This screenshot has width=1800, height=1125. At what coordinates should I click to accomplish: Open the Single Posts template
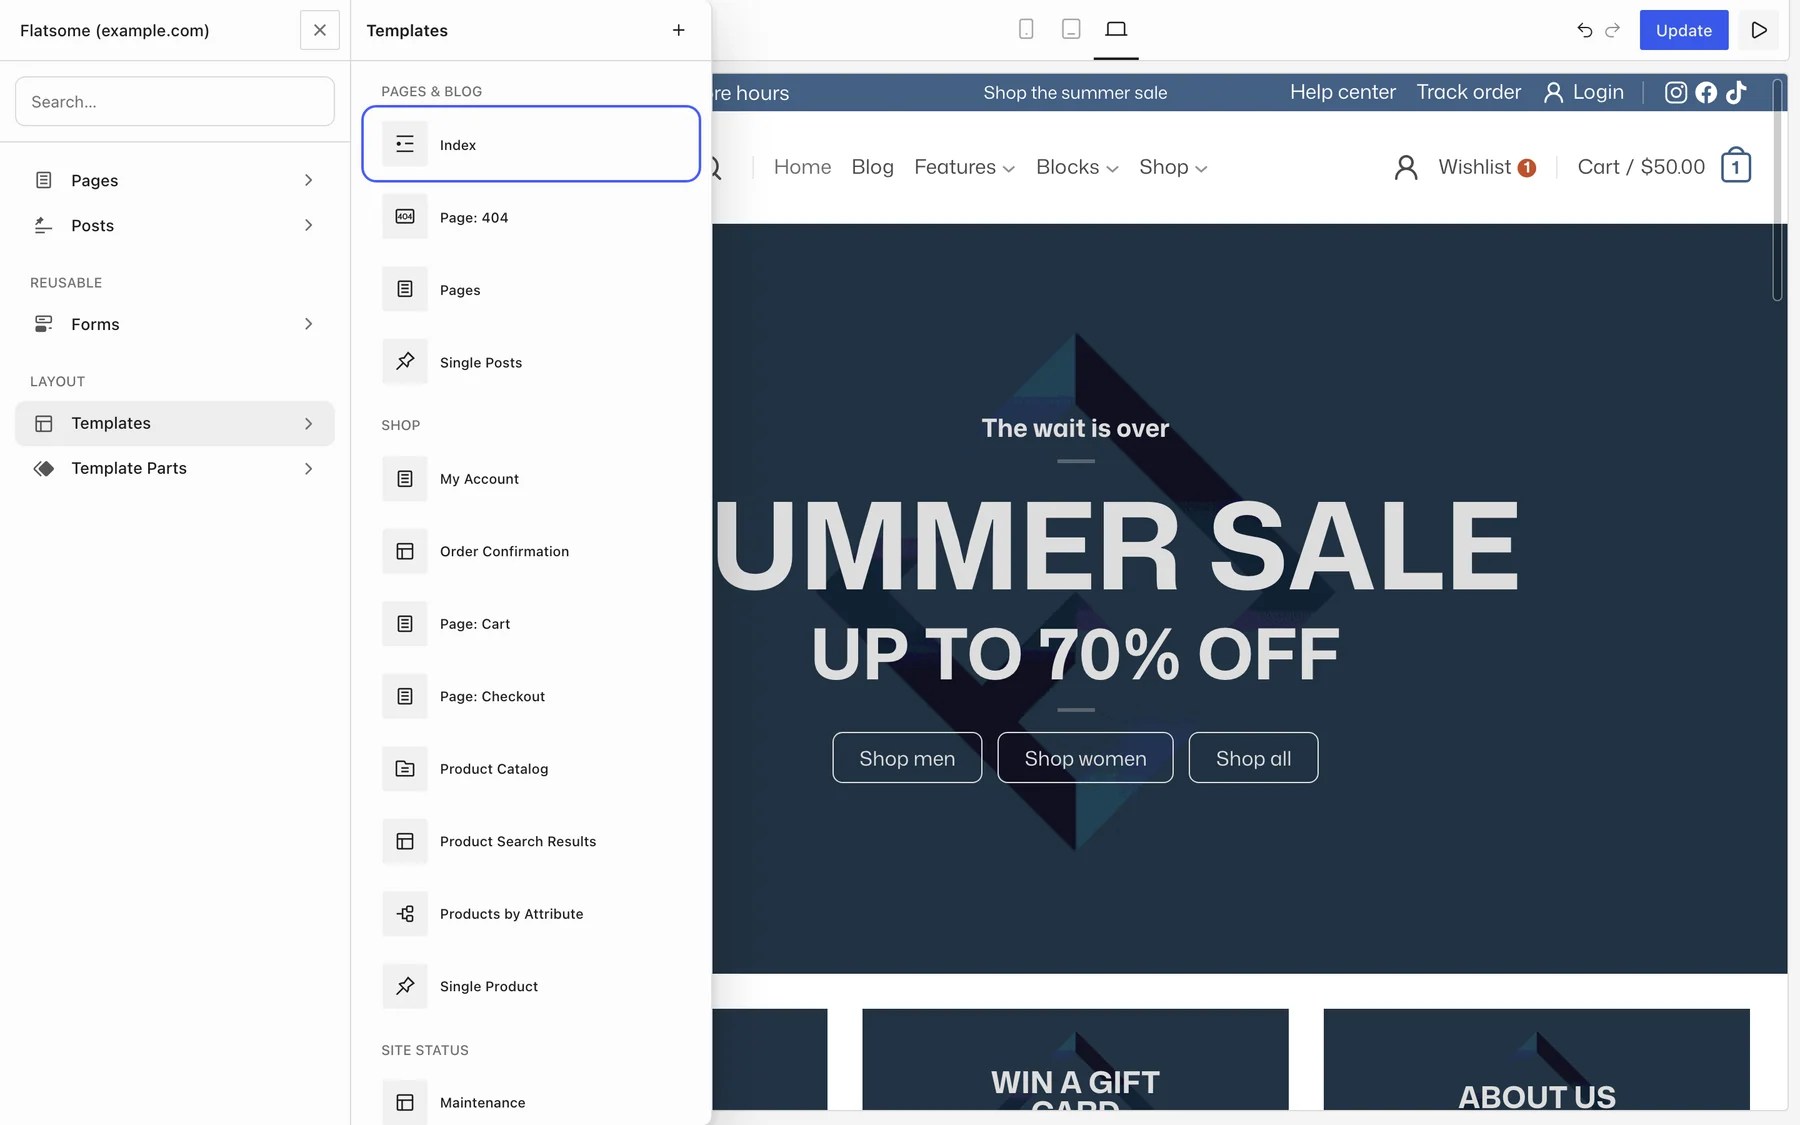[531, 362]
